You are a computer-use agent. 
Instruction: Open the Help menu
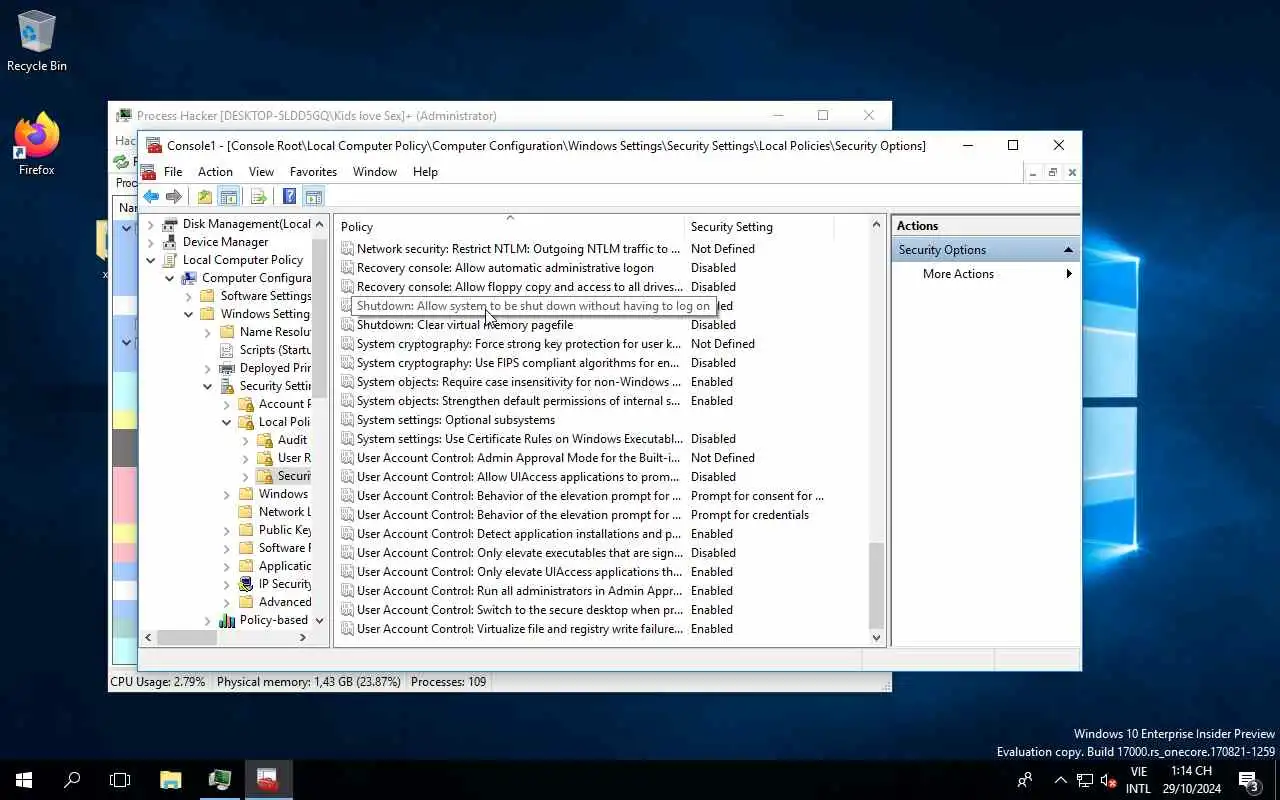[x=425, y=172]
